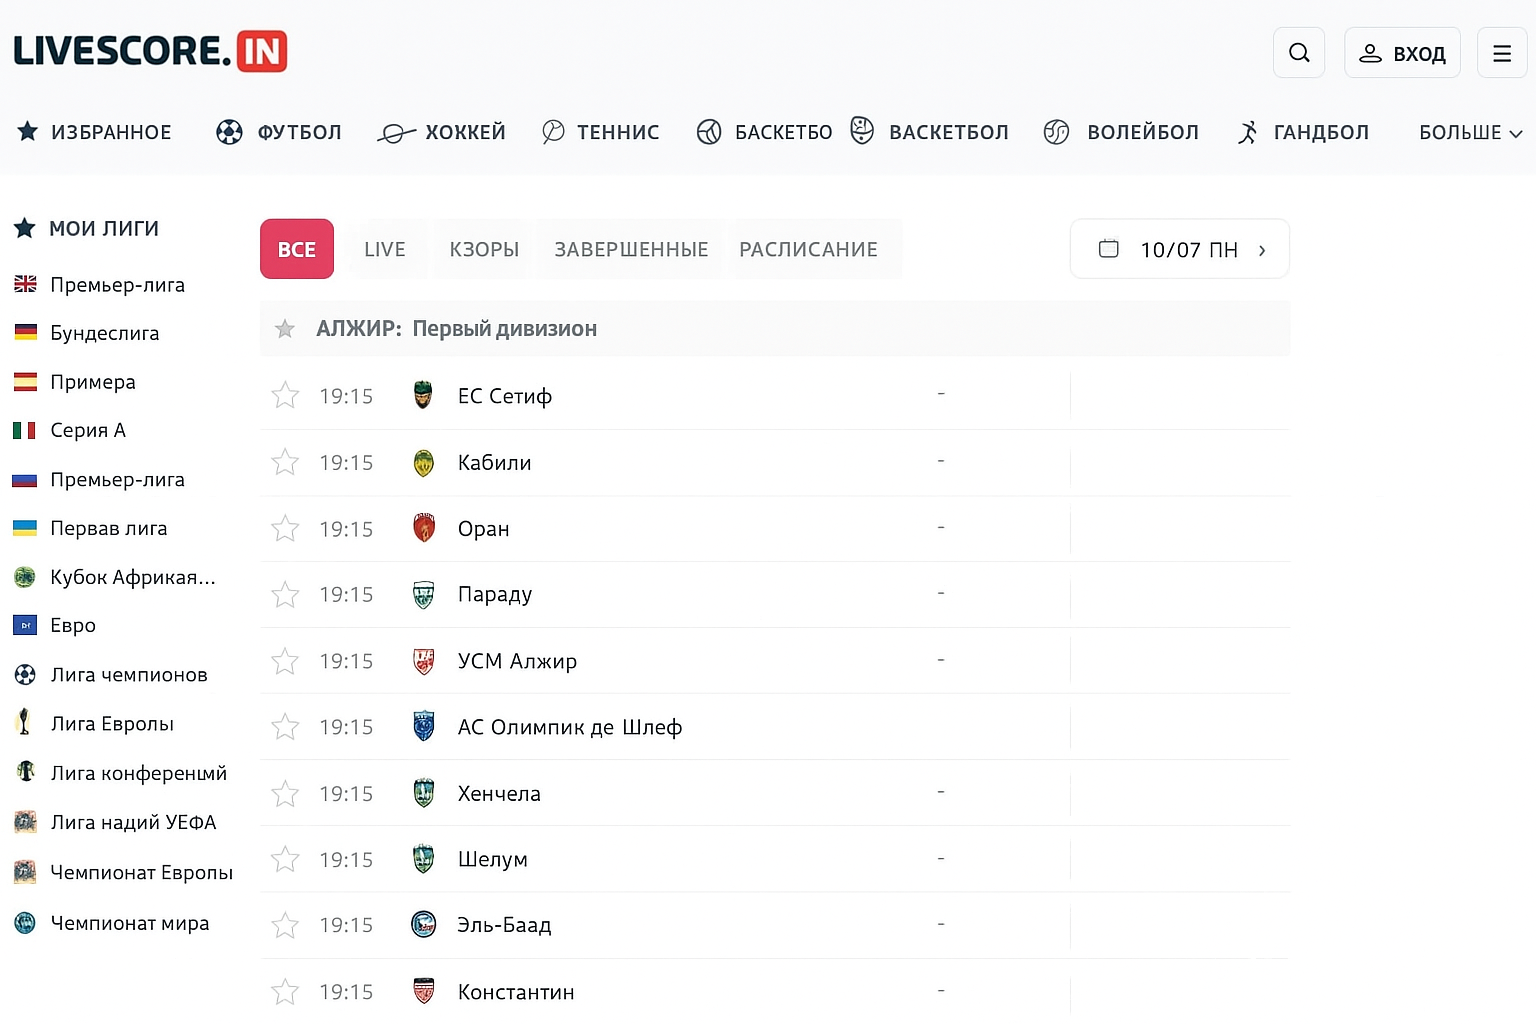
Task: Star the АЛЖИР: Первый дивизион league header
Action: coord(285,328)
